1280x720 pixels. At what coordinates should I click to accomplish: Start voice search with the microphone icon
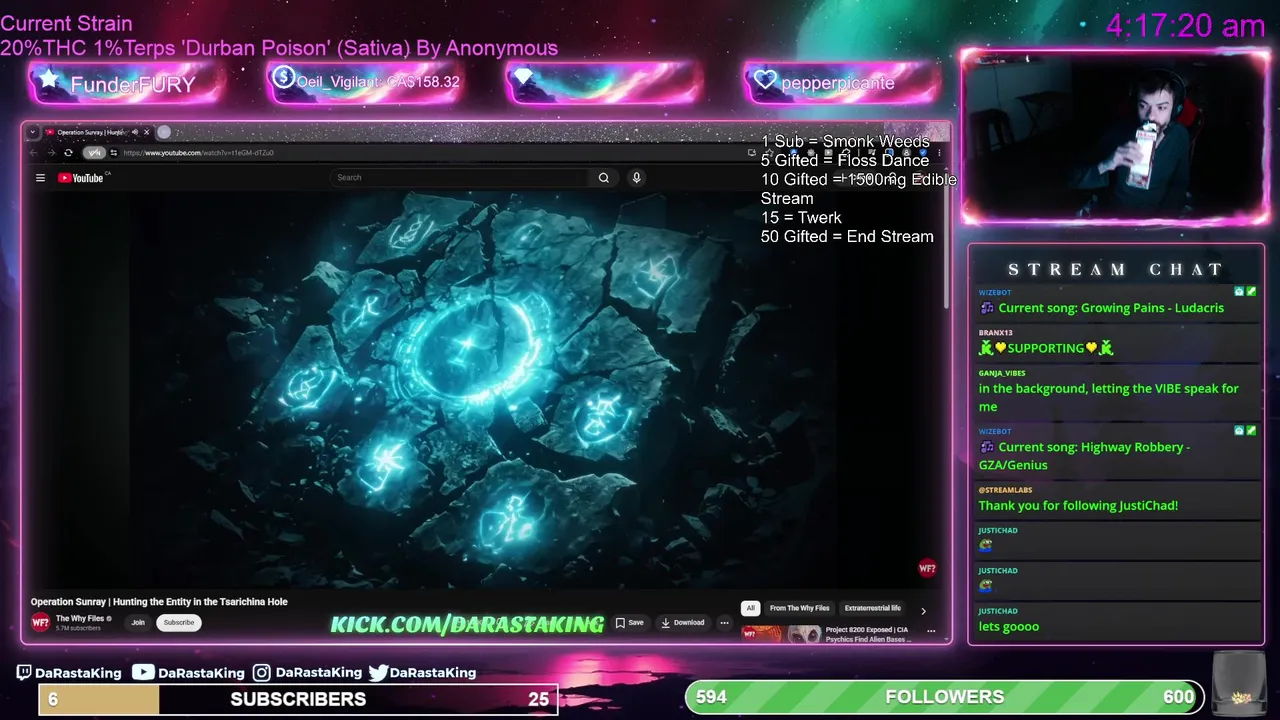636,178
